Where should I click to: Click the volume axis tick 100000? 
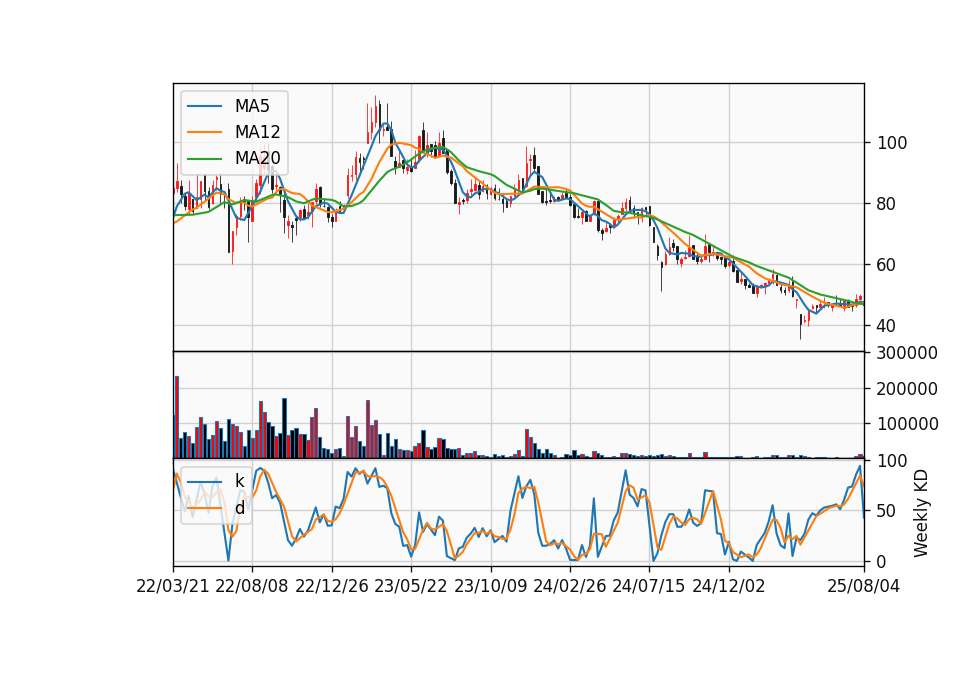[907, 424]
